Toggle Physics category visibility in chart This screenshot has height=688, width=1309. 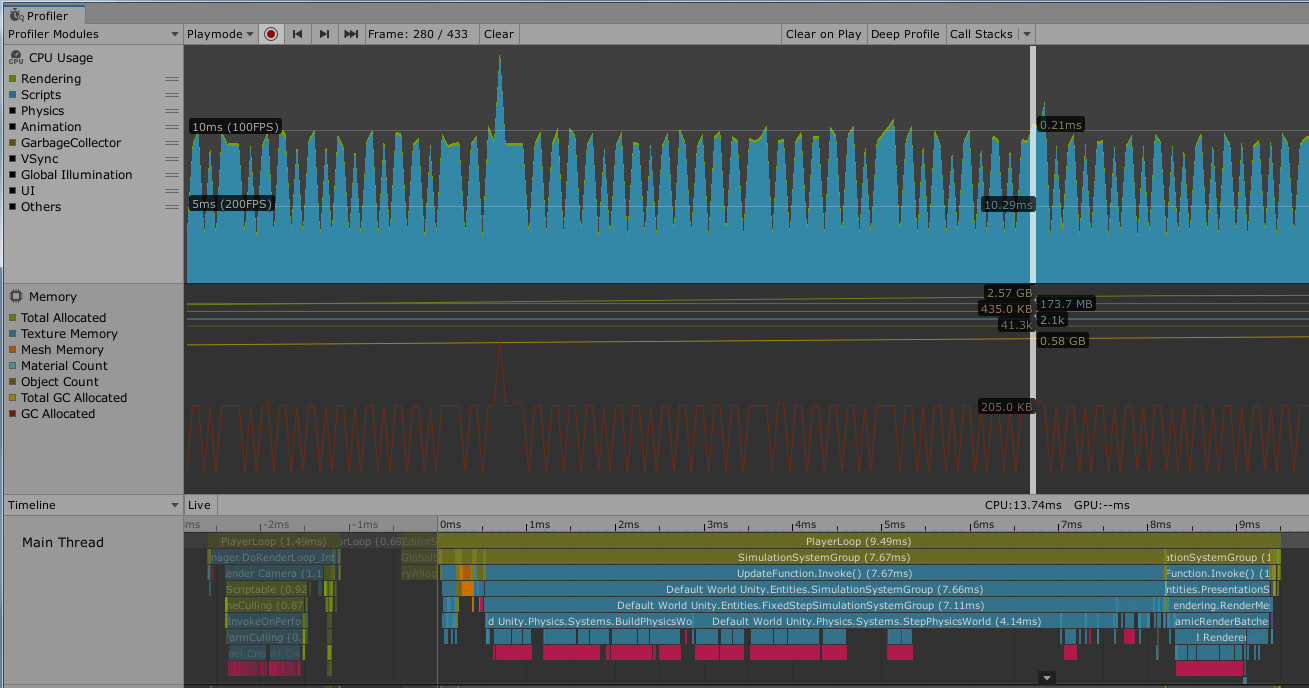point(13,111)
